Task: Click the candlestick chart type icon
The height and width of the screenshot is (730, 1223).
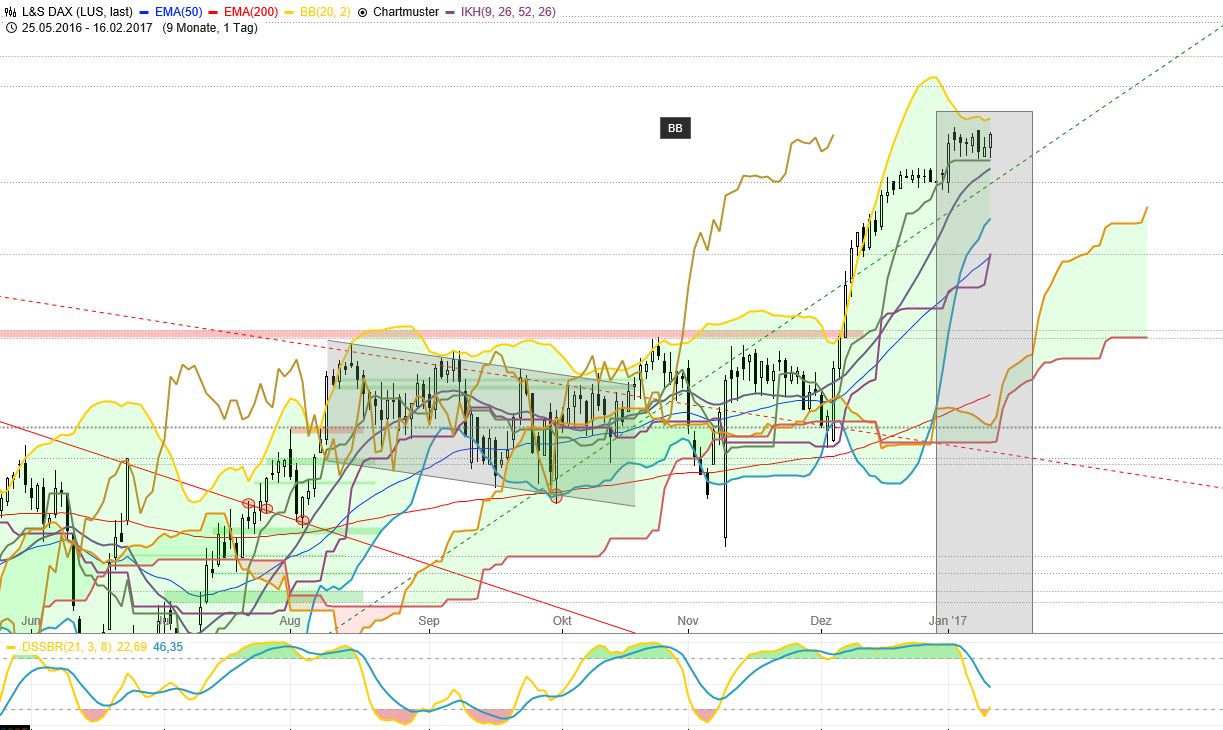Action: pyautogui.click(x=11, y=11)
